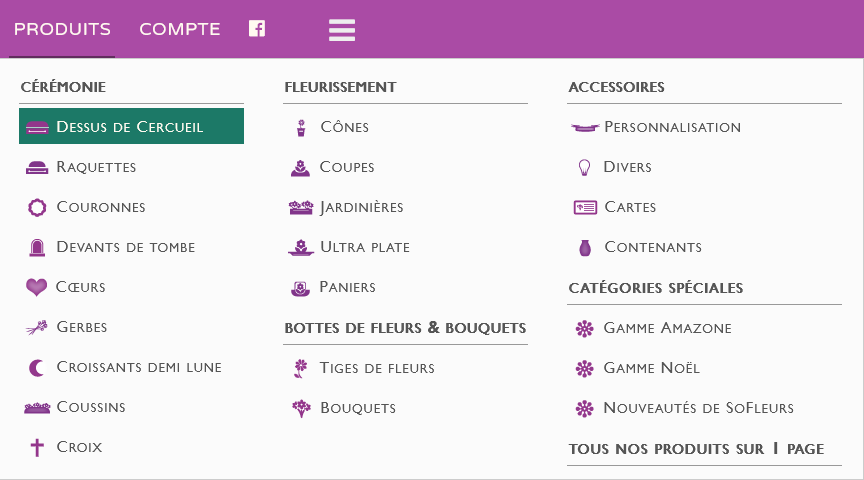Click the tombstone icon beside Devants de tombe
Screen dimensions: 864x480
tap(37, 247)
